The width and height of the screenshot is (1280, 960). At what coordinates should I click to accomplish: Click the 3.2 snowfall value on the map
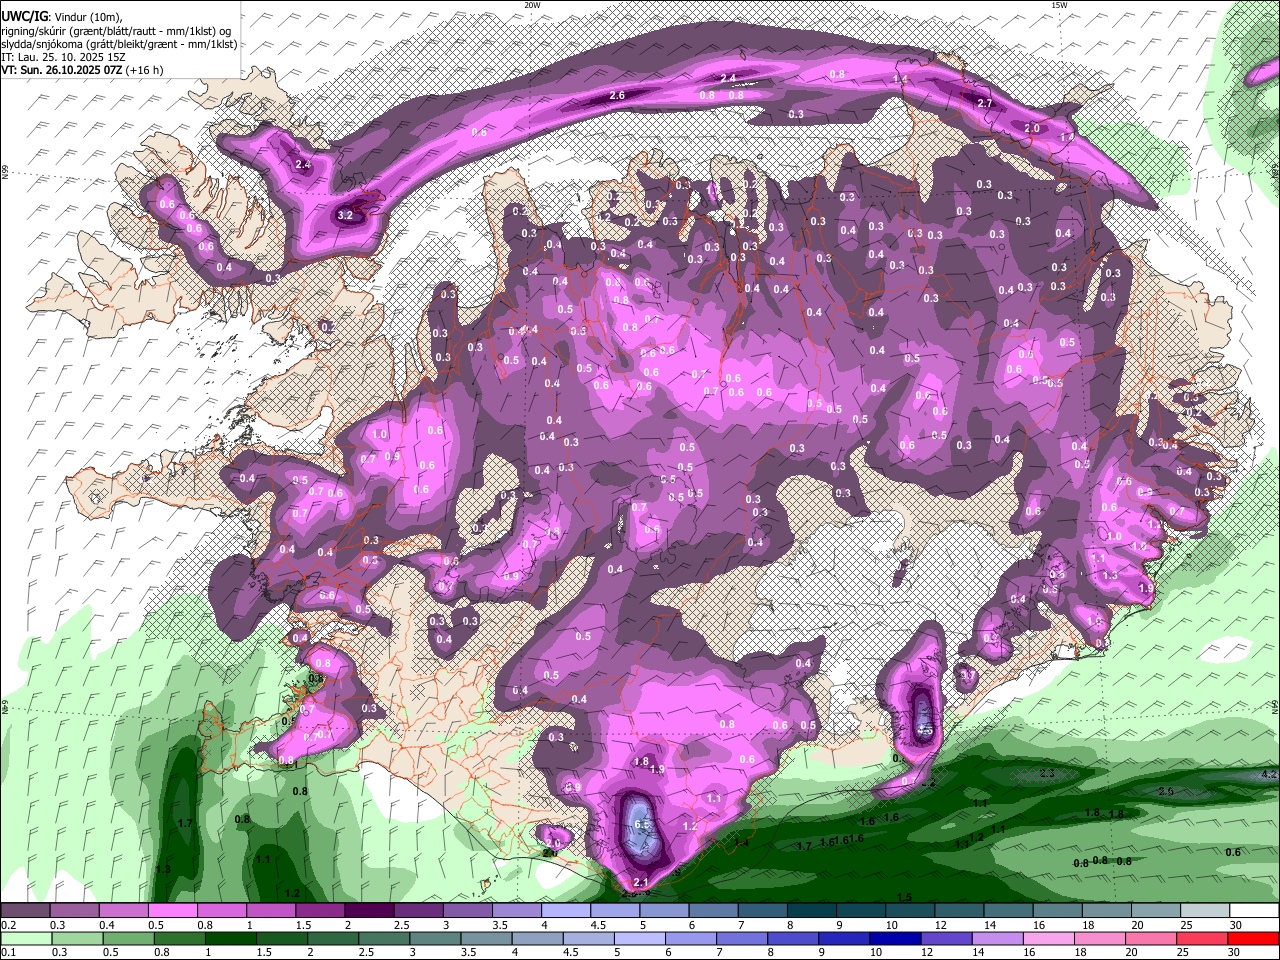[346, 215]
